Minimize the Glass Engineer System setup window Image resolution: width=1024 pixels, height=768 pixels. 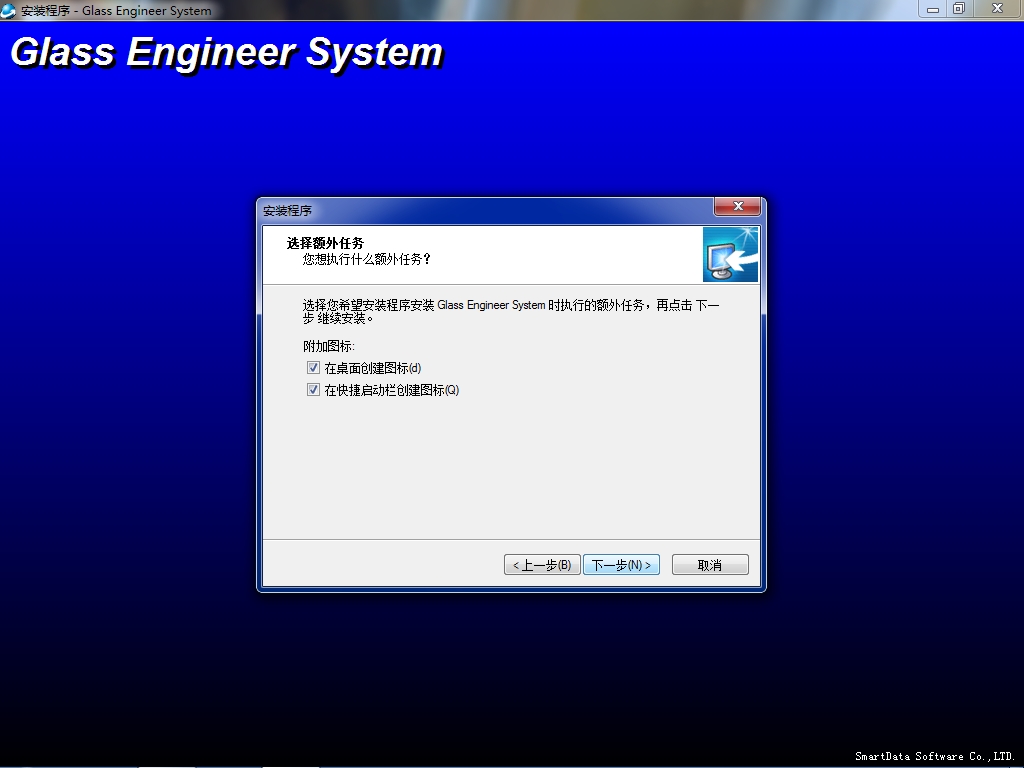(x=933, y=9)
